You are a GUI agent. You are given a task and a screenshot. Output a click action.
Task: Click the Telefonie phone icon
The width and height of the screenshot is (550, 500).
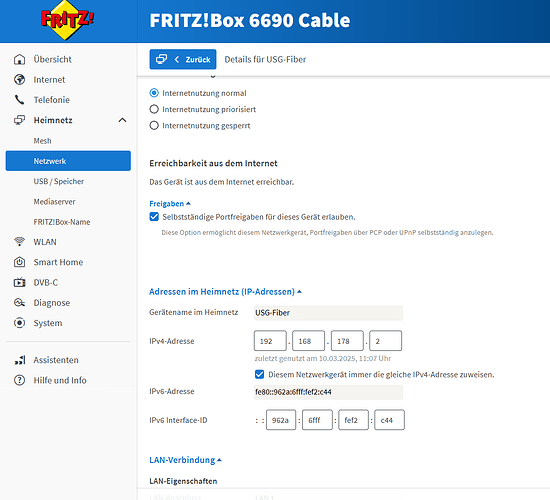[19, 100]
